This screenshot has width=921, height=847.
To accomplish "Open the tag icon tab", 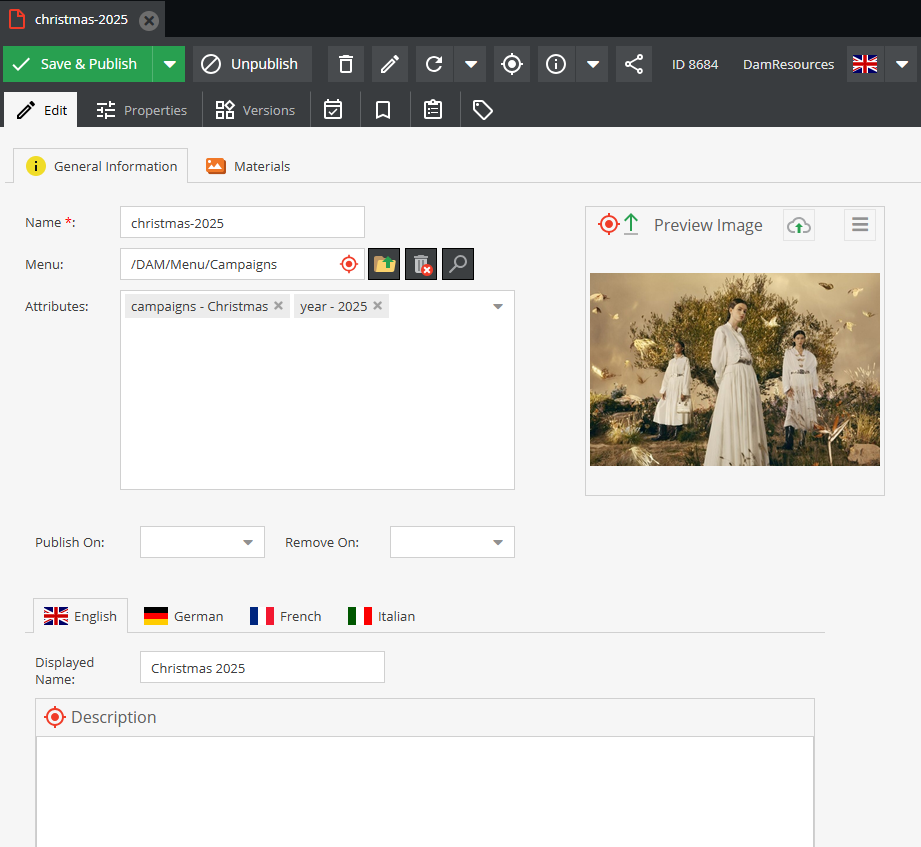I will (483, 110).
